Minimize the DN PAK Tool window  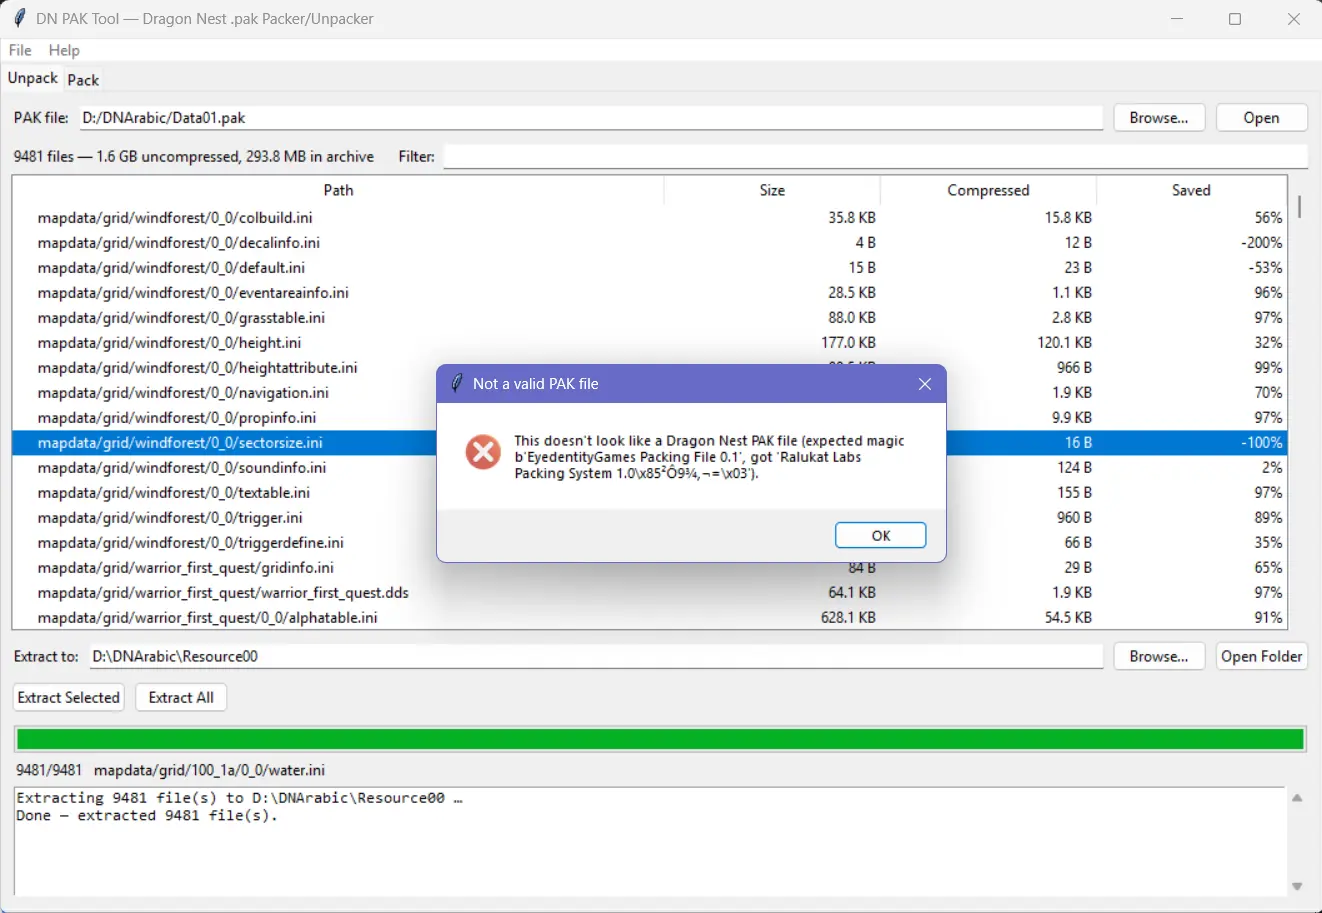1178,19
